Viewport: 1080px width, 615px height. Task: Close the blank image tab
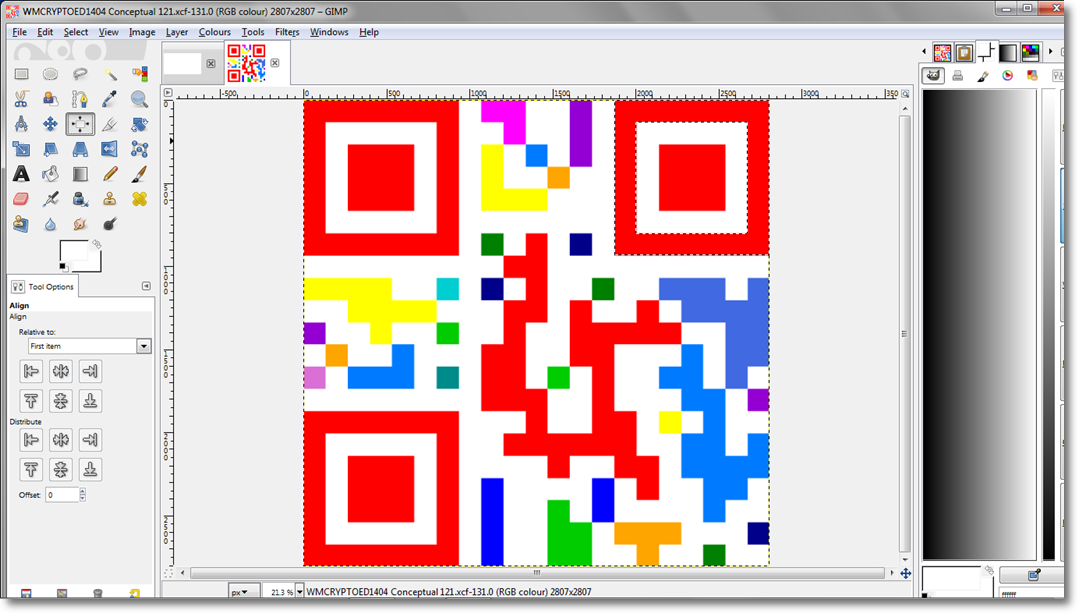tap(211, 63)
